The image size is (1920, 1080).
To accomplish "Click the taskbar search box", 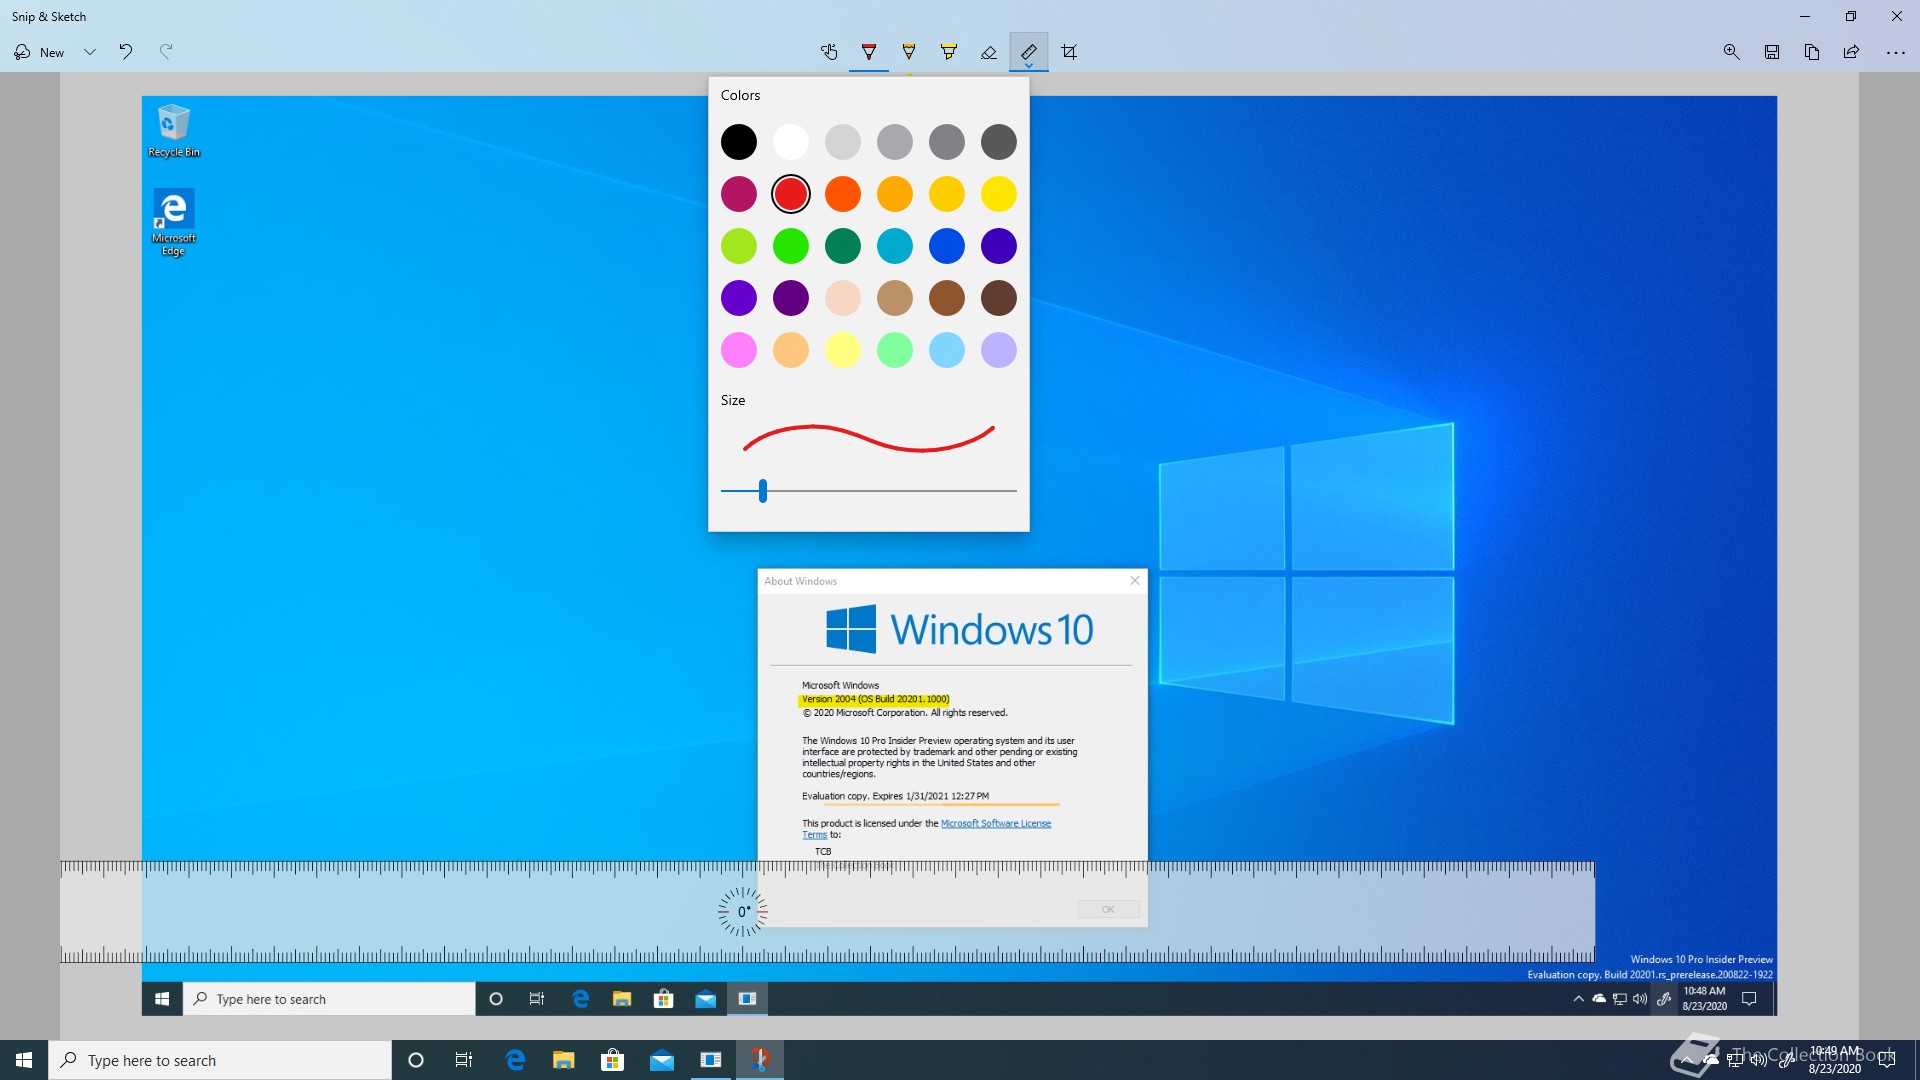I will pos(220,1060).
